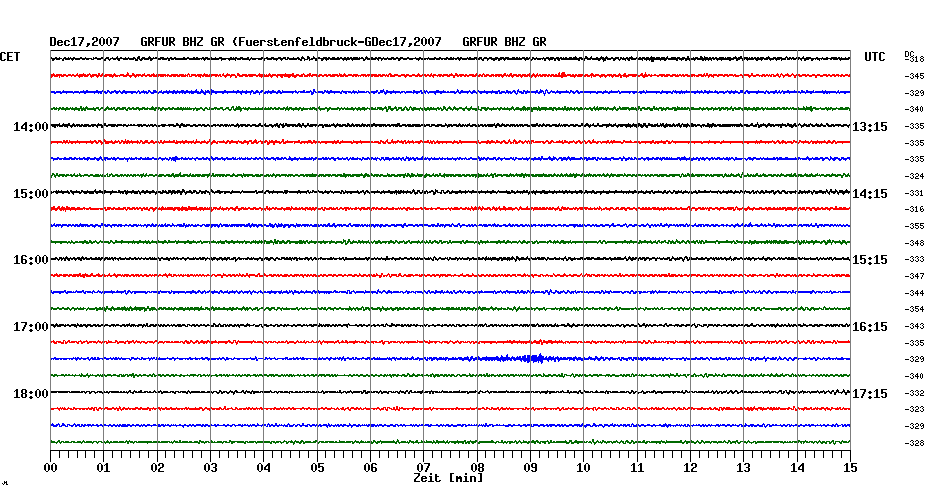Select minute 11 on the time axis
This screenshot has width=930, height=494.
(x=637, y=467)
